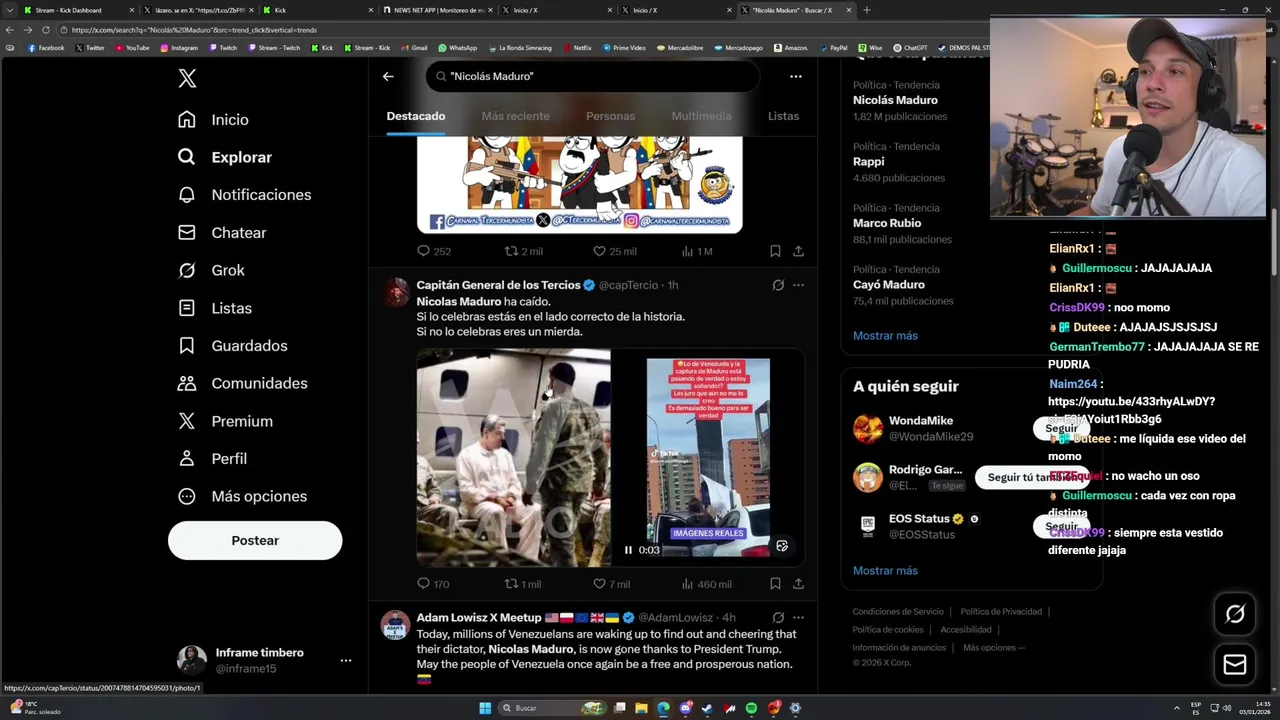Viewport: 1280px width, 720px height.
Task: Switch to the Multimedia tab
Action: [701, 116]
